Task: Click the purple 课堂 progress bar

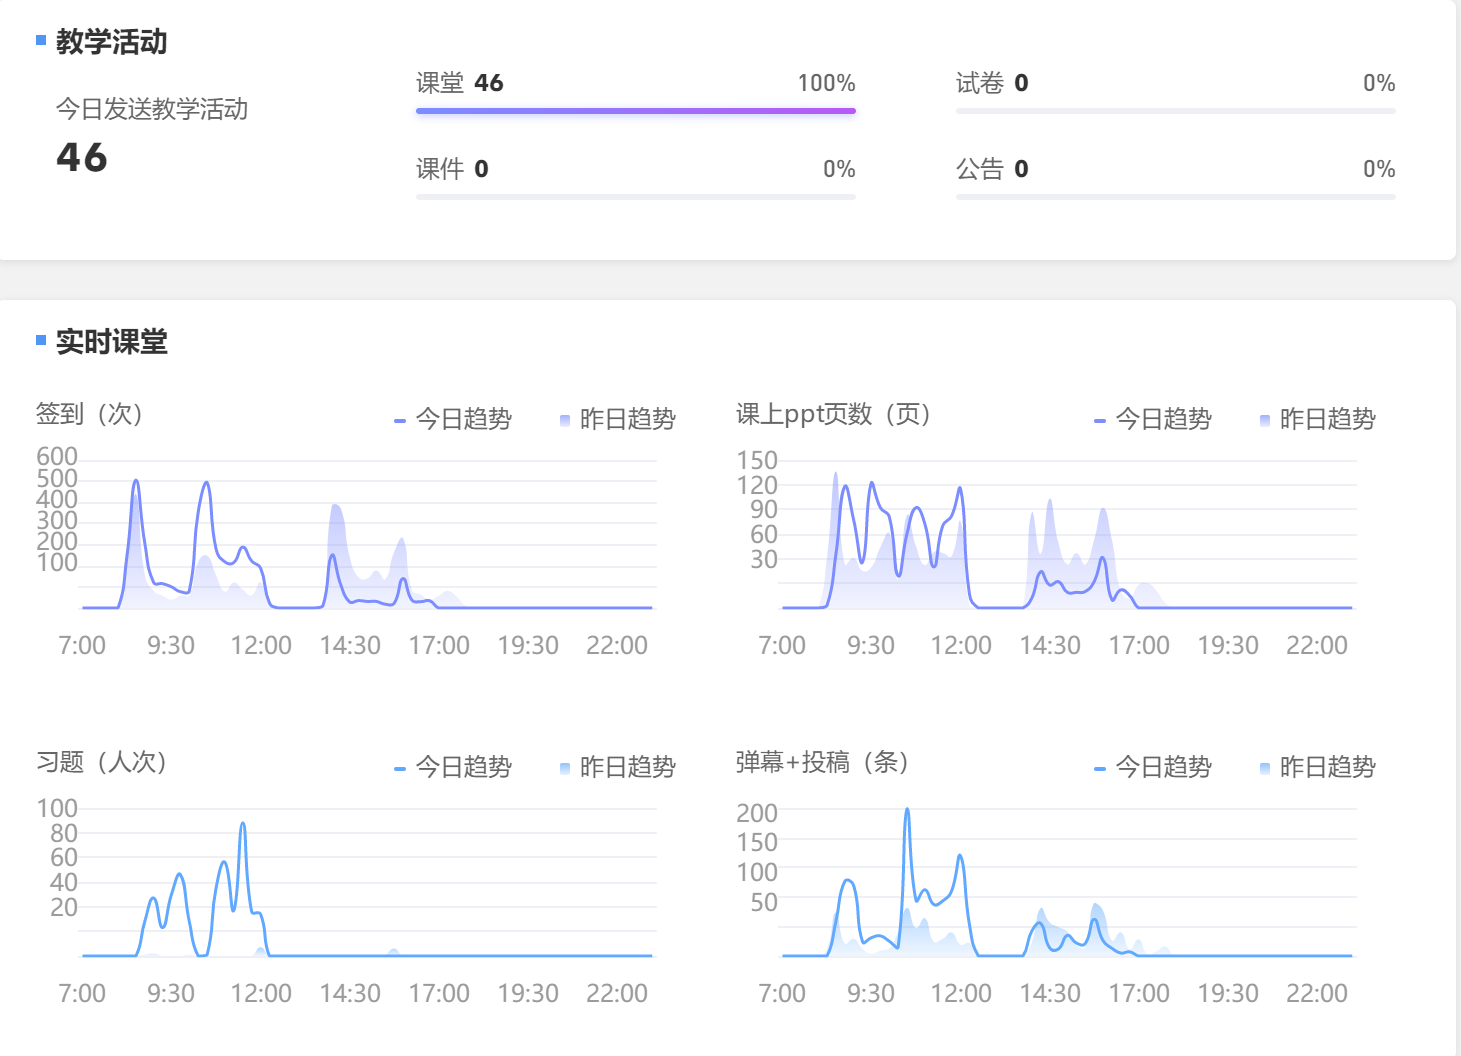Action: click(635, 111)
